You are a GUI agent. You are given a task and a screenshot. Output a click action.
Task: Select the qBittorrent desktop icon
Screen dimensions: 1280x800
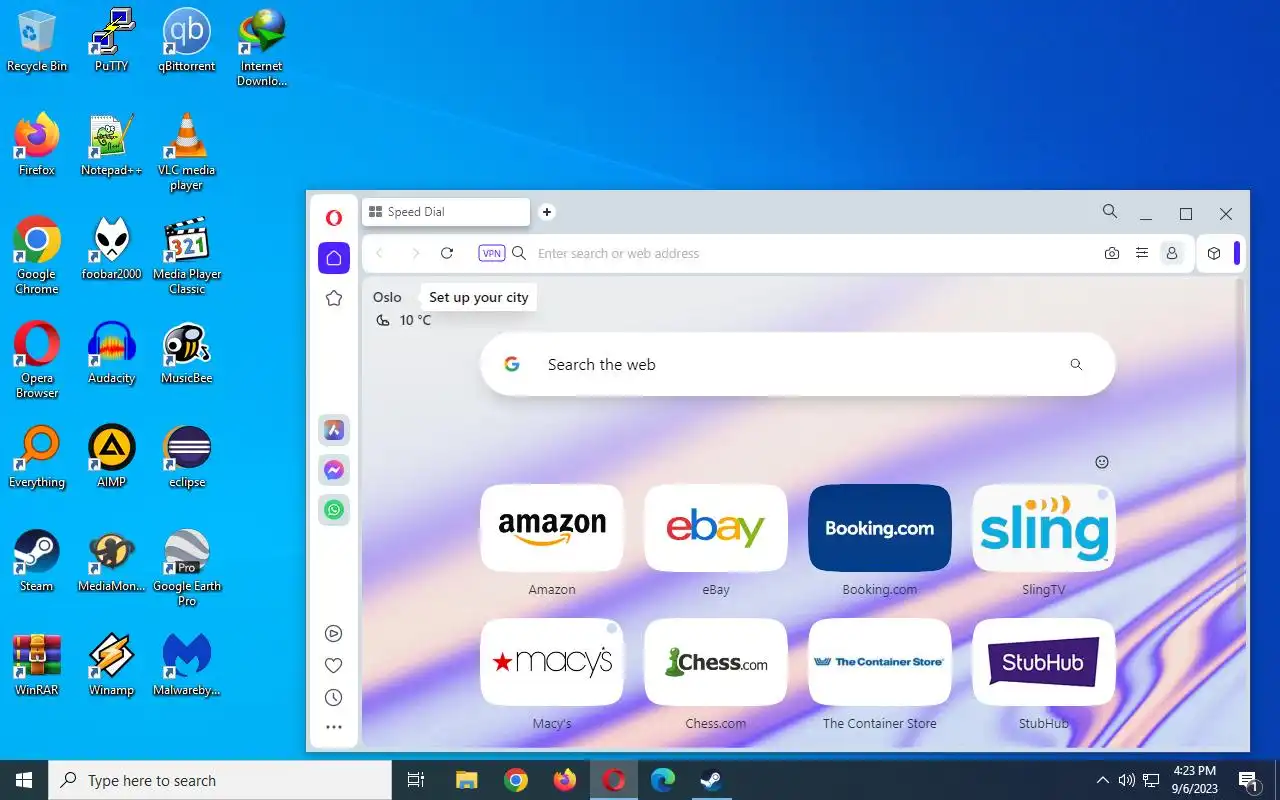tap(187, 42)
